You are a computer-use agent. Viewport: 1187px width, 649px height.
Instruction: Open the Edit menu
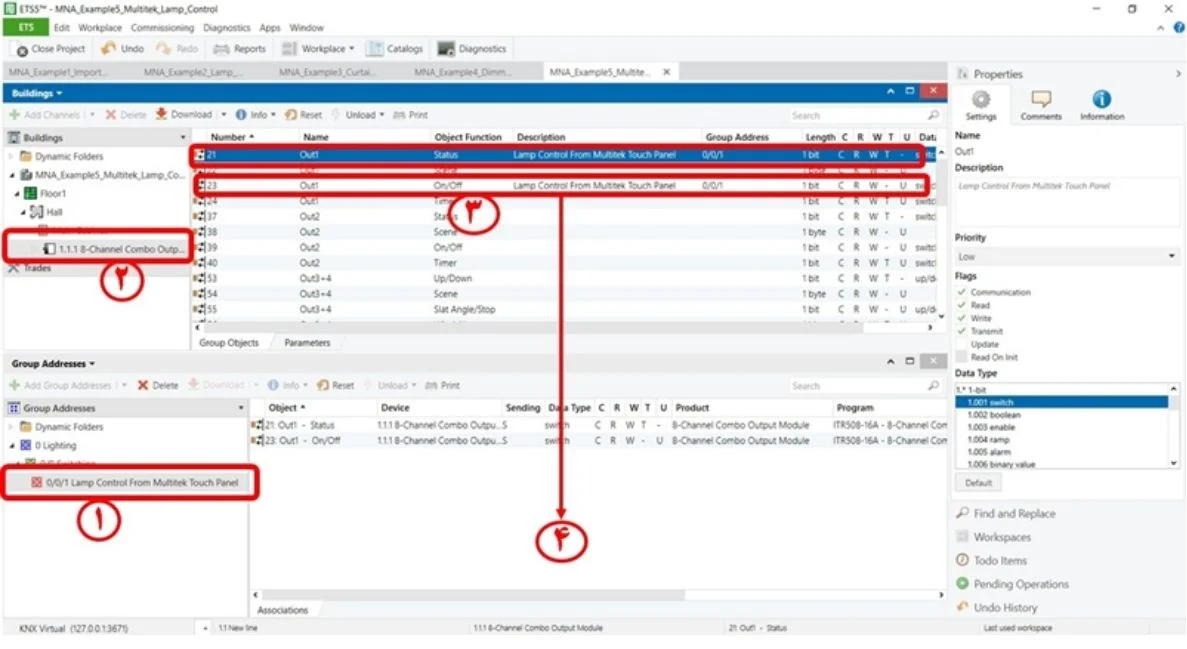coord(61,27)
